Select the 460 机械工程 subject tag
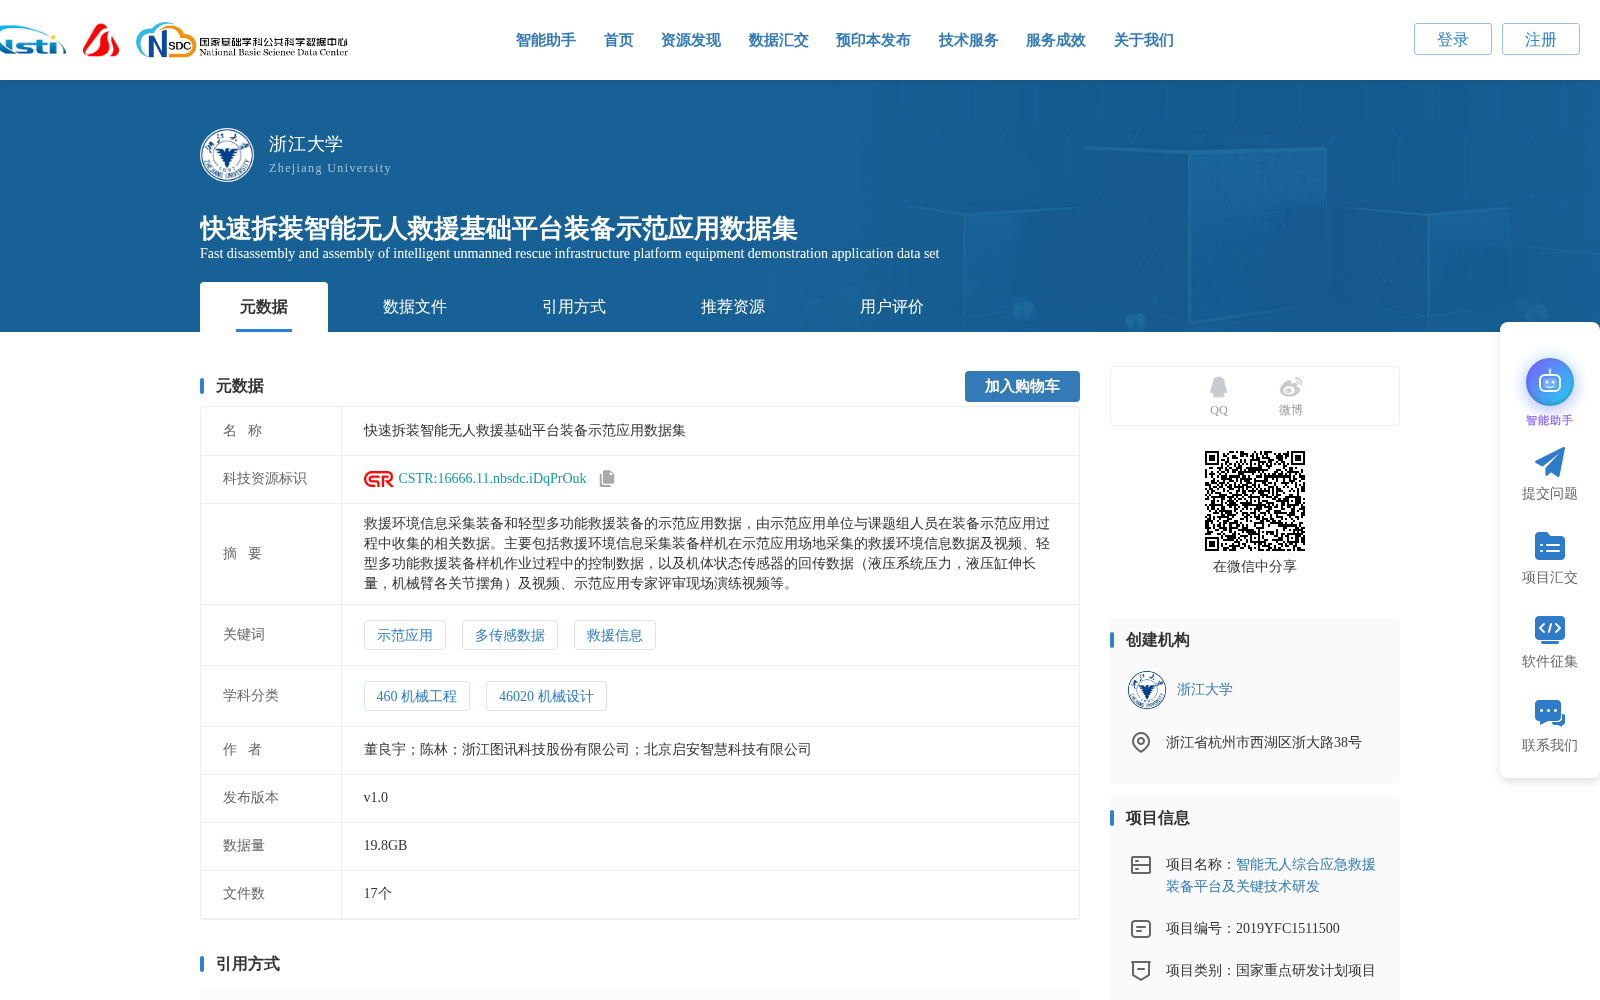The height and width of the screenshot is (1000, 1600). pyautogui.click(x=417, y=696)
